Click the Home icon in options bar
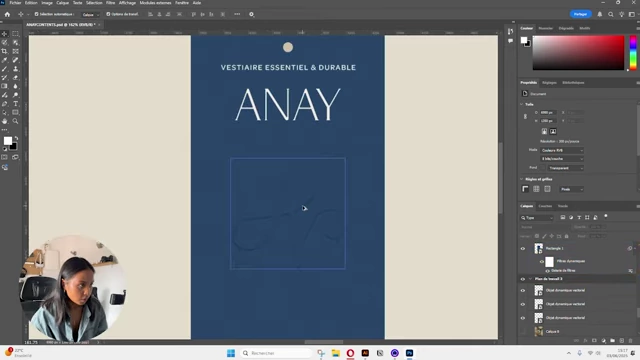Viewport: 640px width, 360px height. [7, 14]
